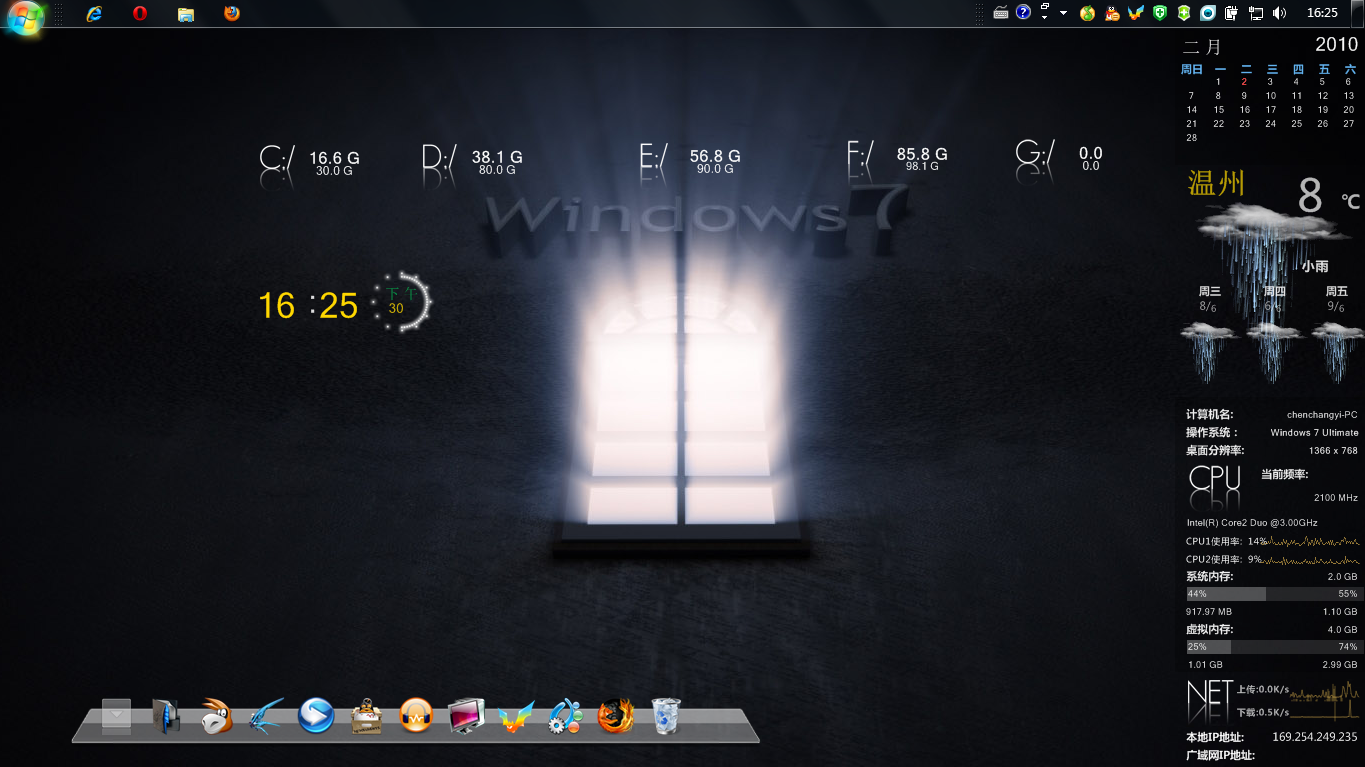This screenshot has height=767, width=1365.
Task: Launch the rainbow wing dock icon
Action: coord(516,716)
